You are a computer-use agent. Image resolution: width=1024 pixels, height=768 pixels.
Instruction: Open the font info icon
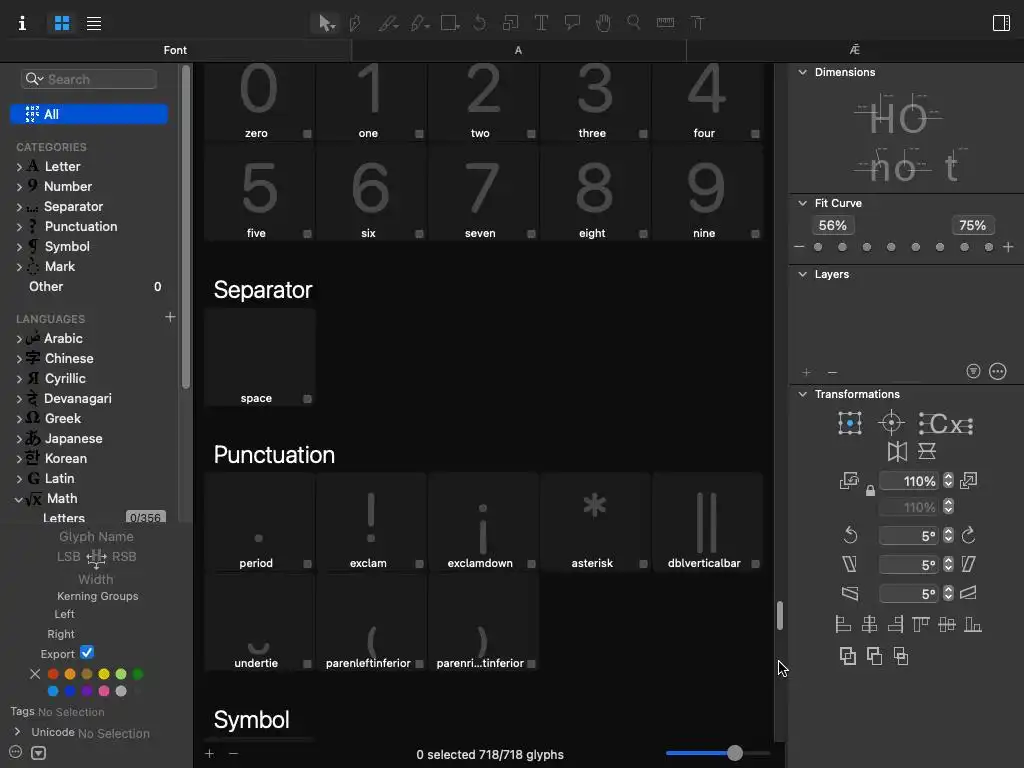[22, 24]
